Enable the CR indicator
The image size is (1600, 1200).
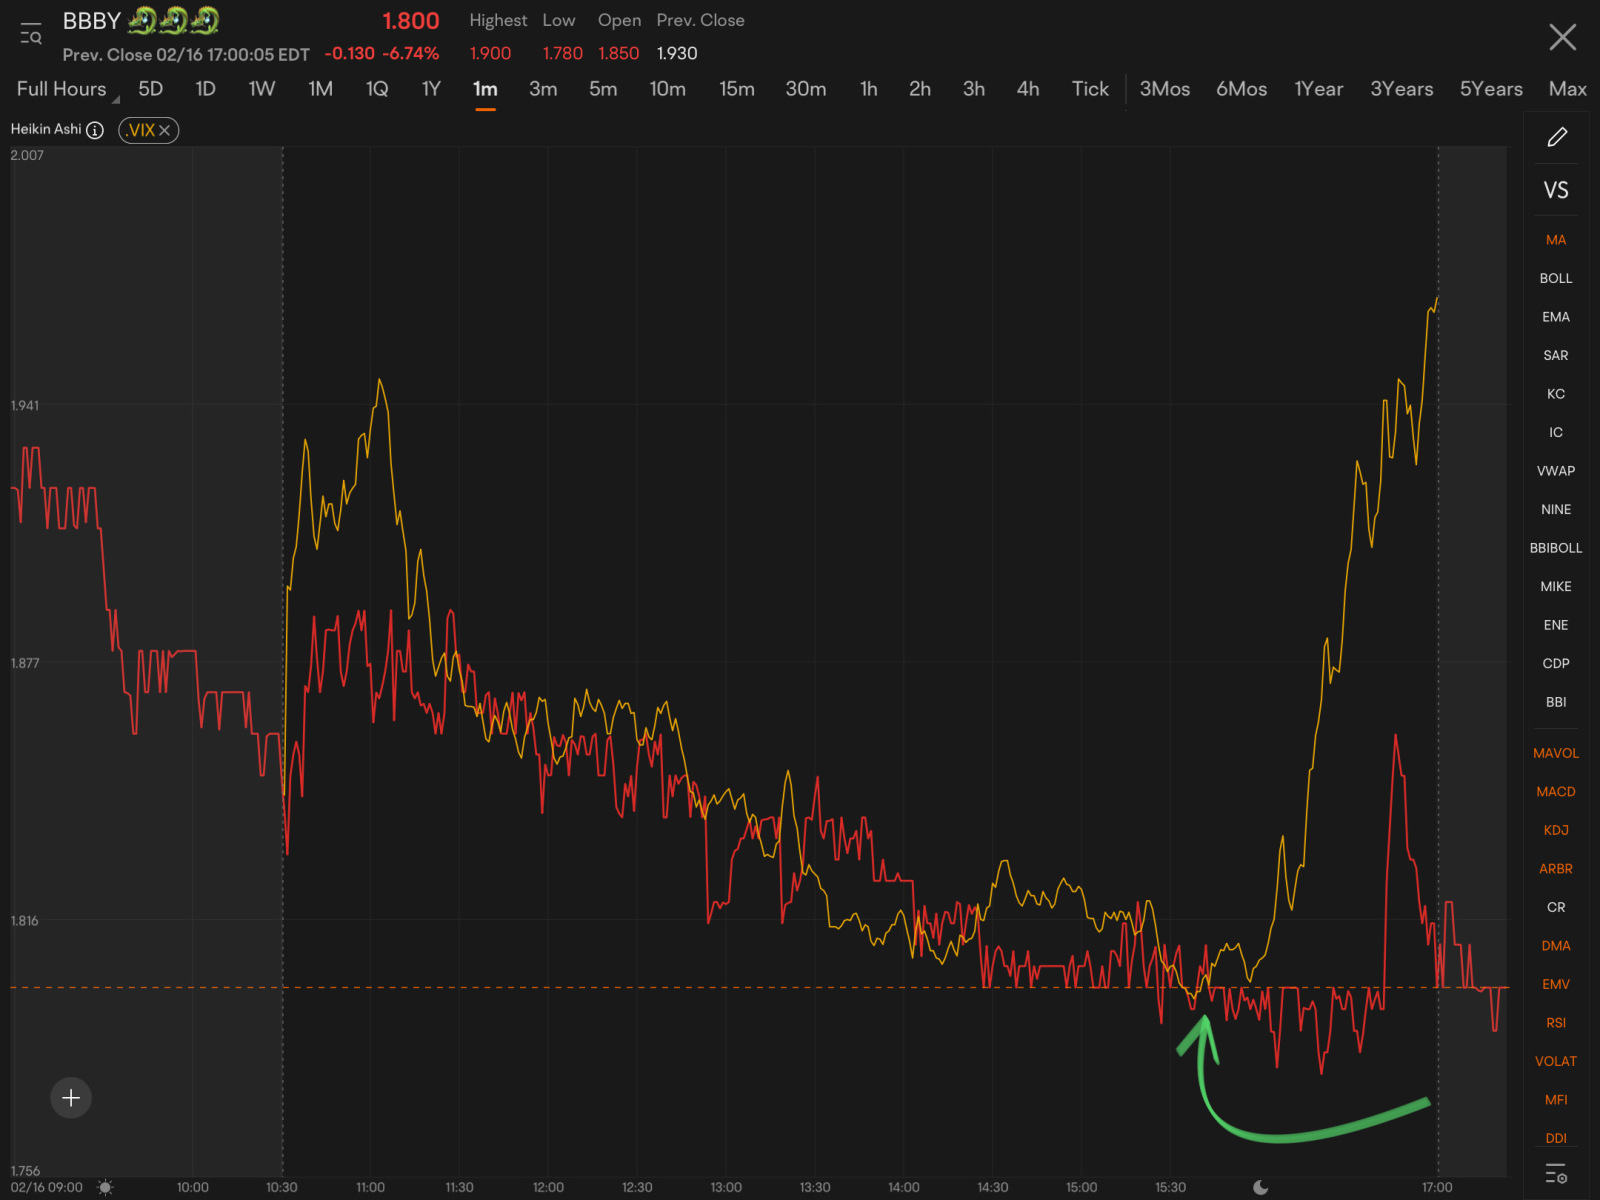1556,907
